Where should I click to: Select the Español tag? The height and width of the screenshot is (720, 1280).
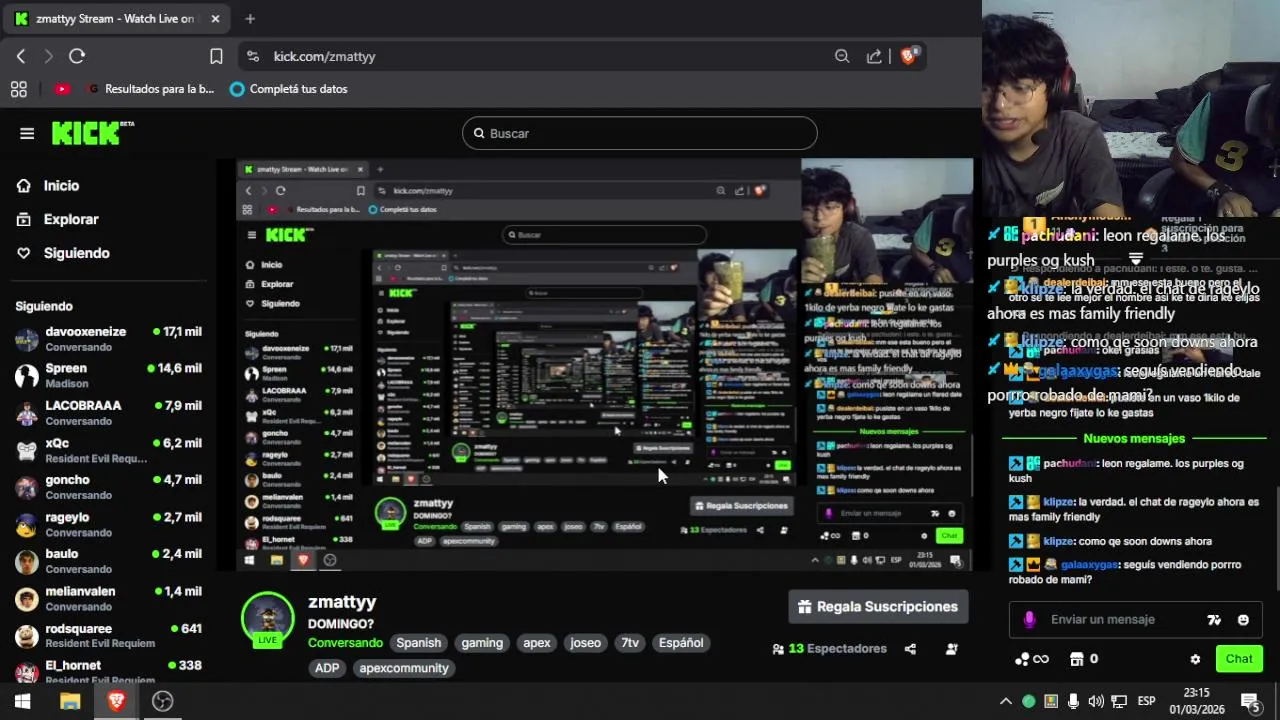coord(681,643)
